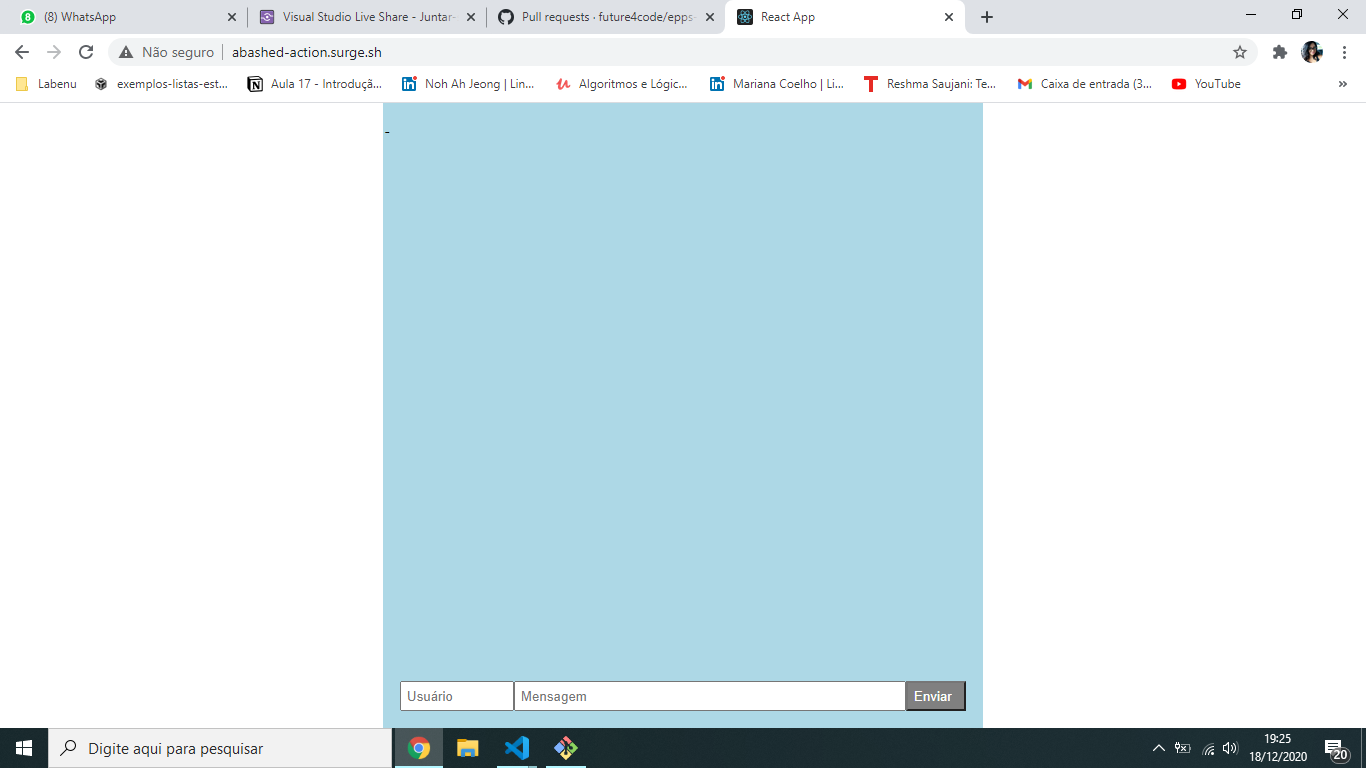
Task: Click the Mensagem input field
Action: (x=710, y=696)
